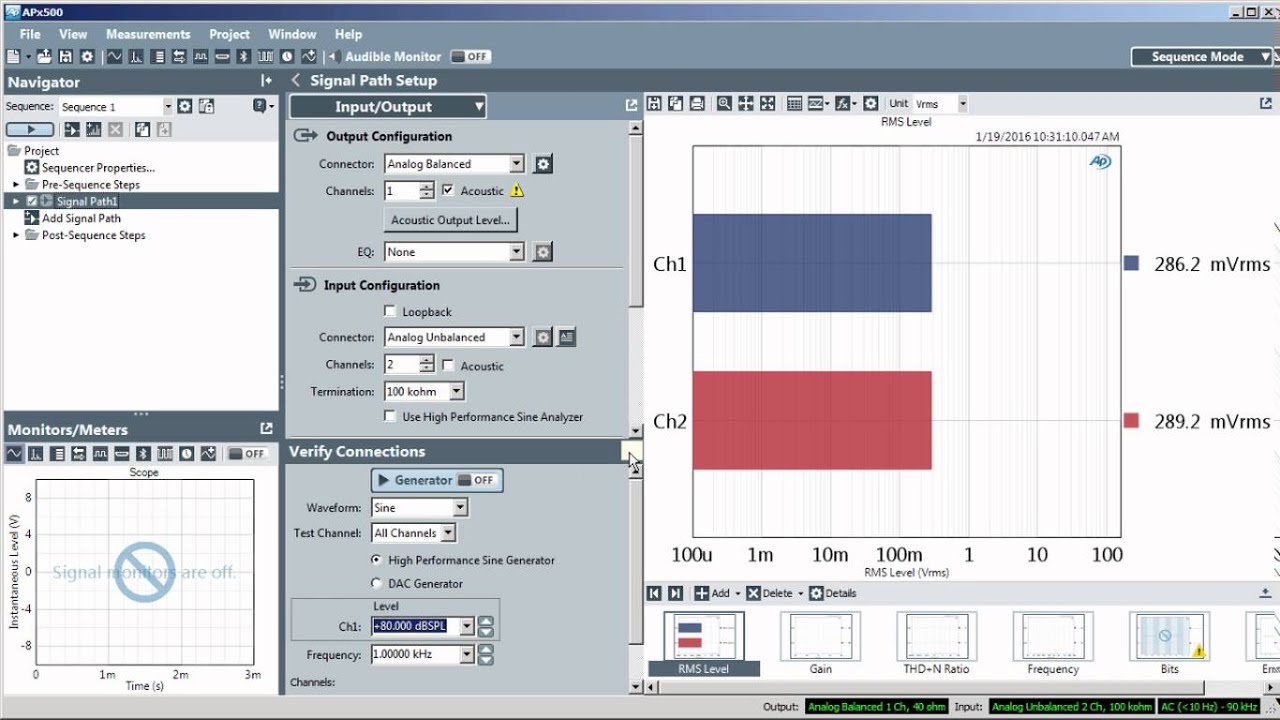Expand the Pre-Sequence Steps tree node

[x=16, y=185]
